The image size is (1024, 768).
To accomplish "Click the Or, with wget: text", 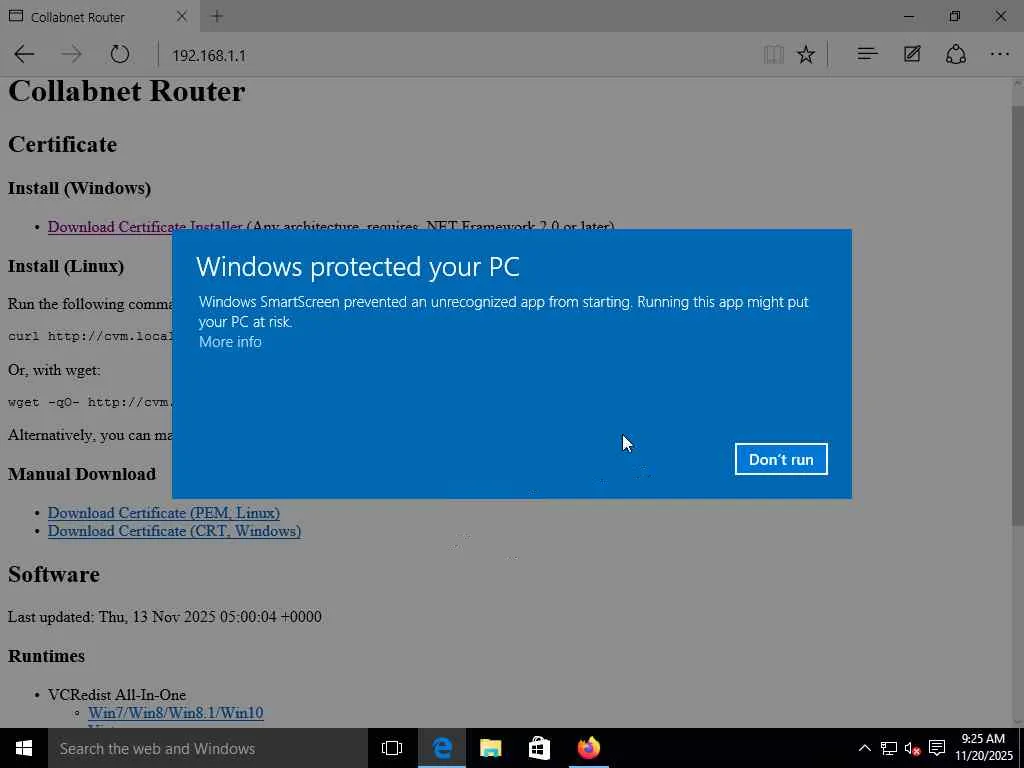I will pyautogui.click(x=54, y=370).
